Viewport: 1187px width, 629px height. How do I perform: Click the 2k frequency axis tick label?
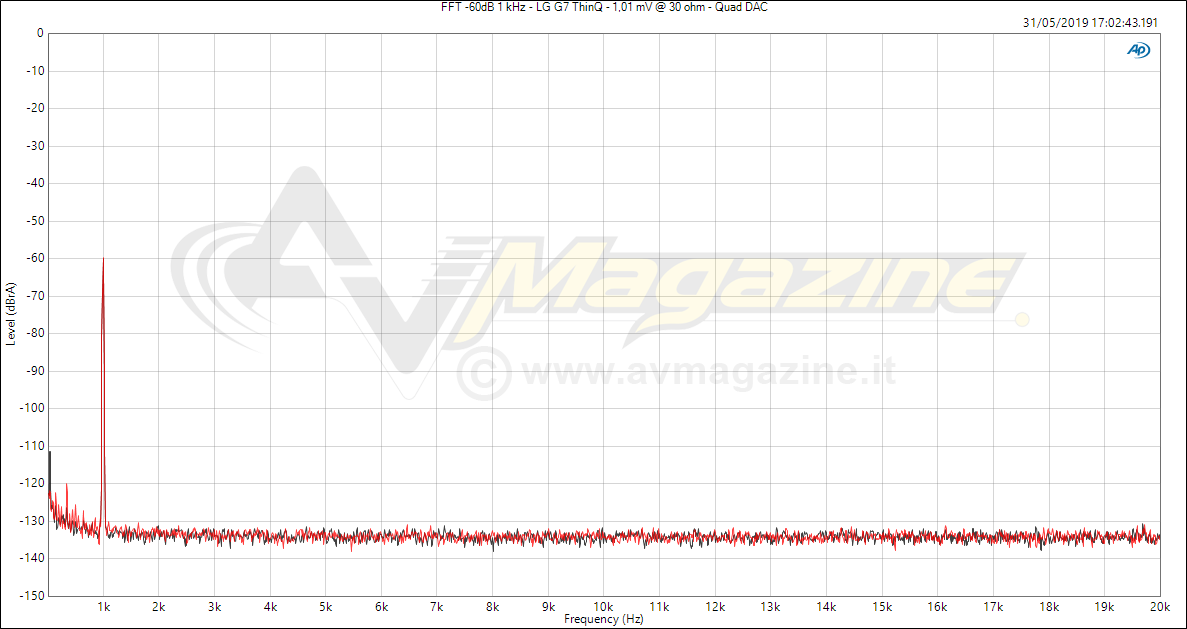[159, 607]
